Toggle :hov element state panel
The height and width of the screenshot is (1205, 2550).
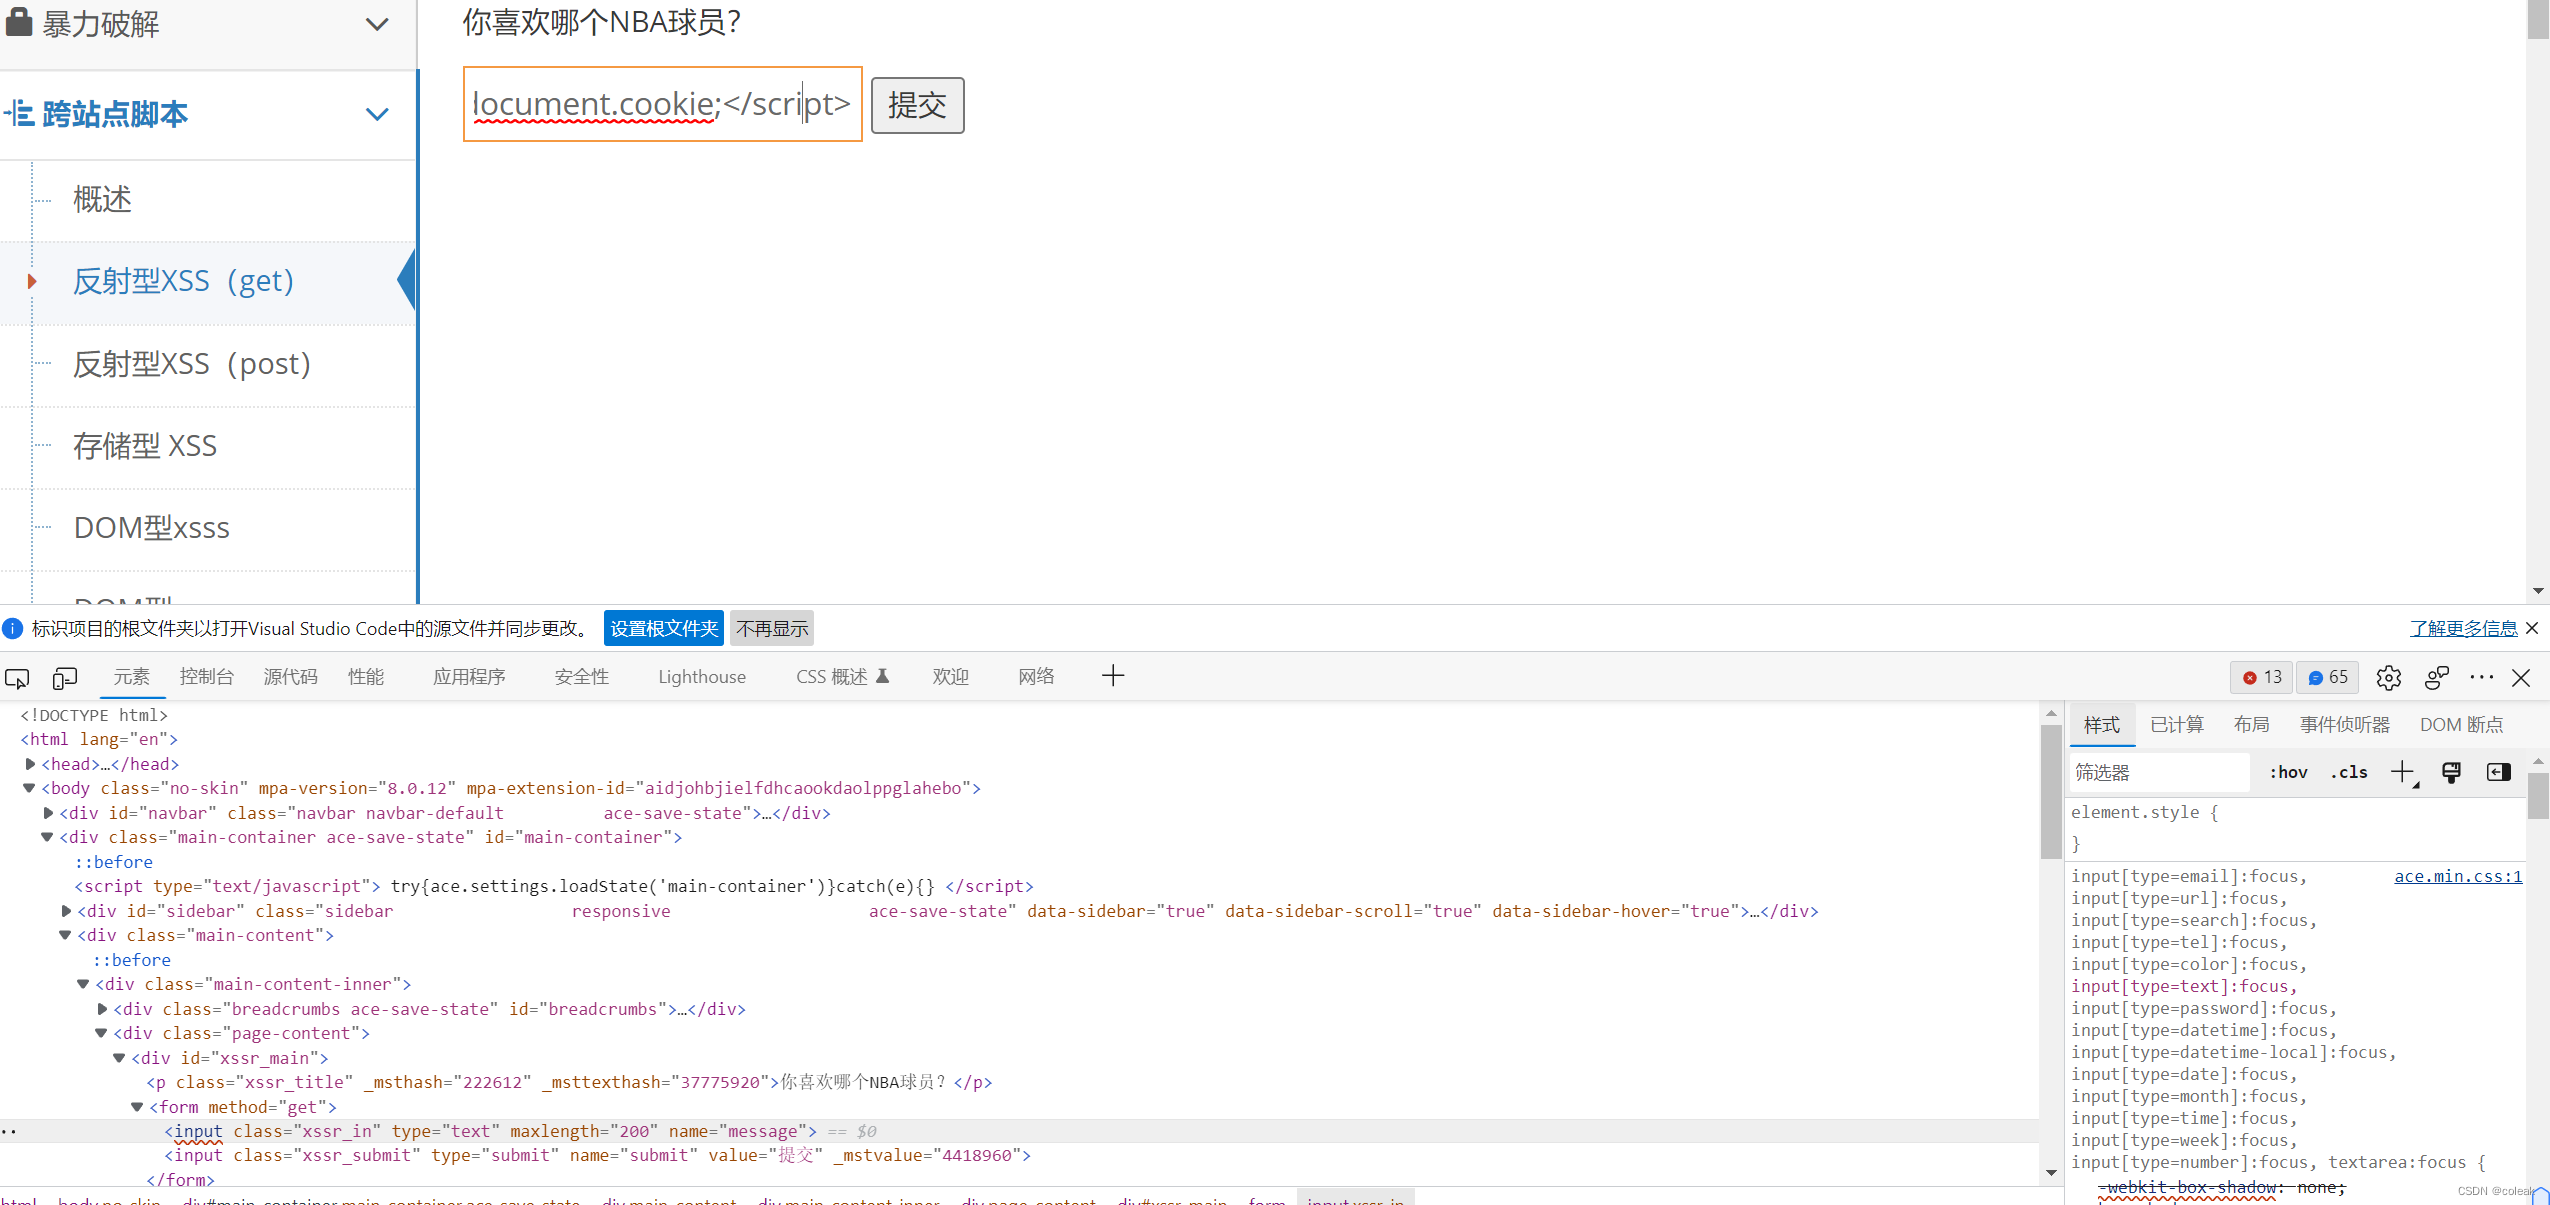pos(2288,772)
